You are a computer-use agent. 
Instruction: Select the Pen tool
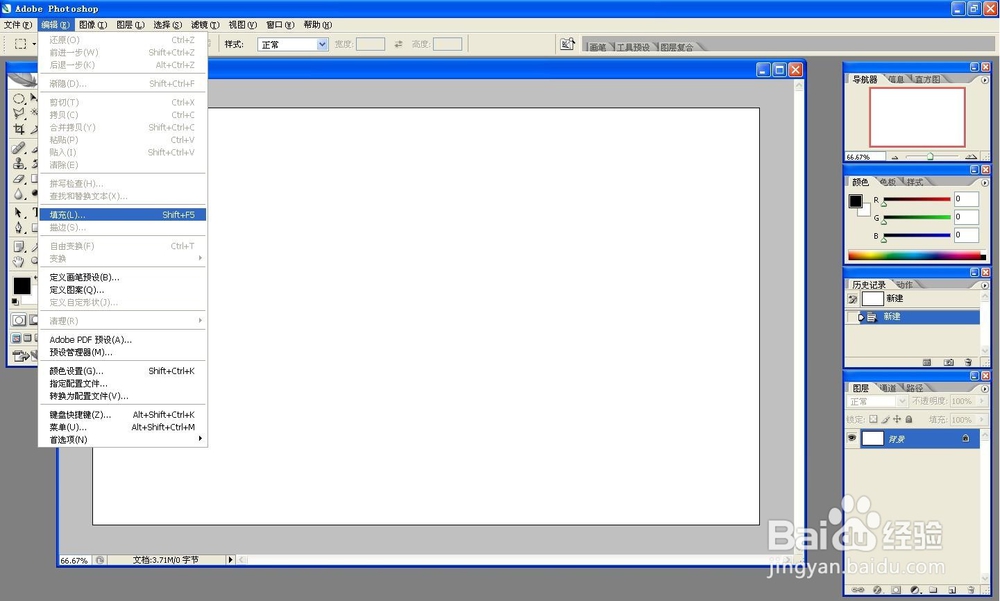pyautogui.click(x=19, y=228)
